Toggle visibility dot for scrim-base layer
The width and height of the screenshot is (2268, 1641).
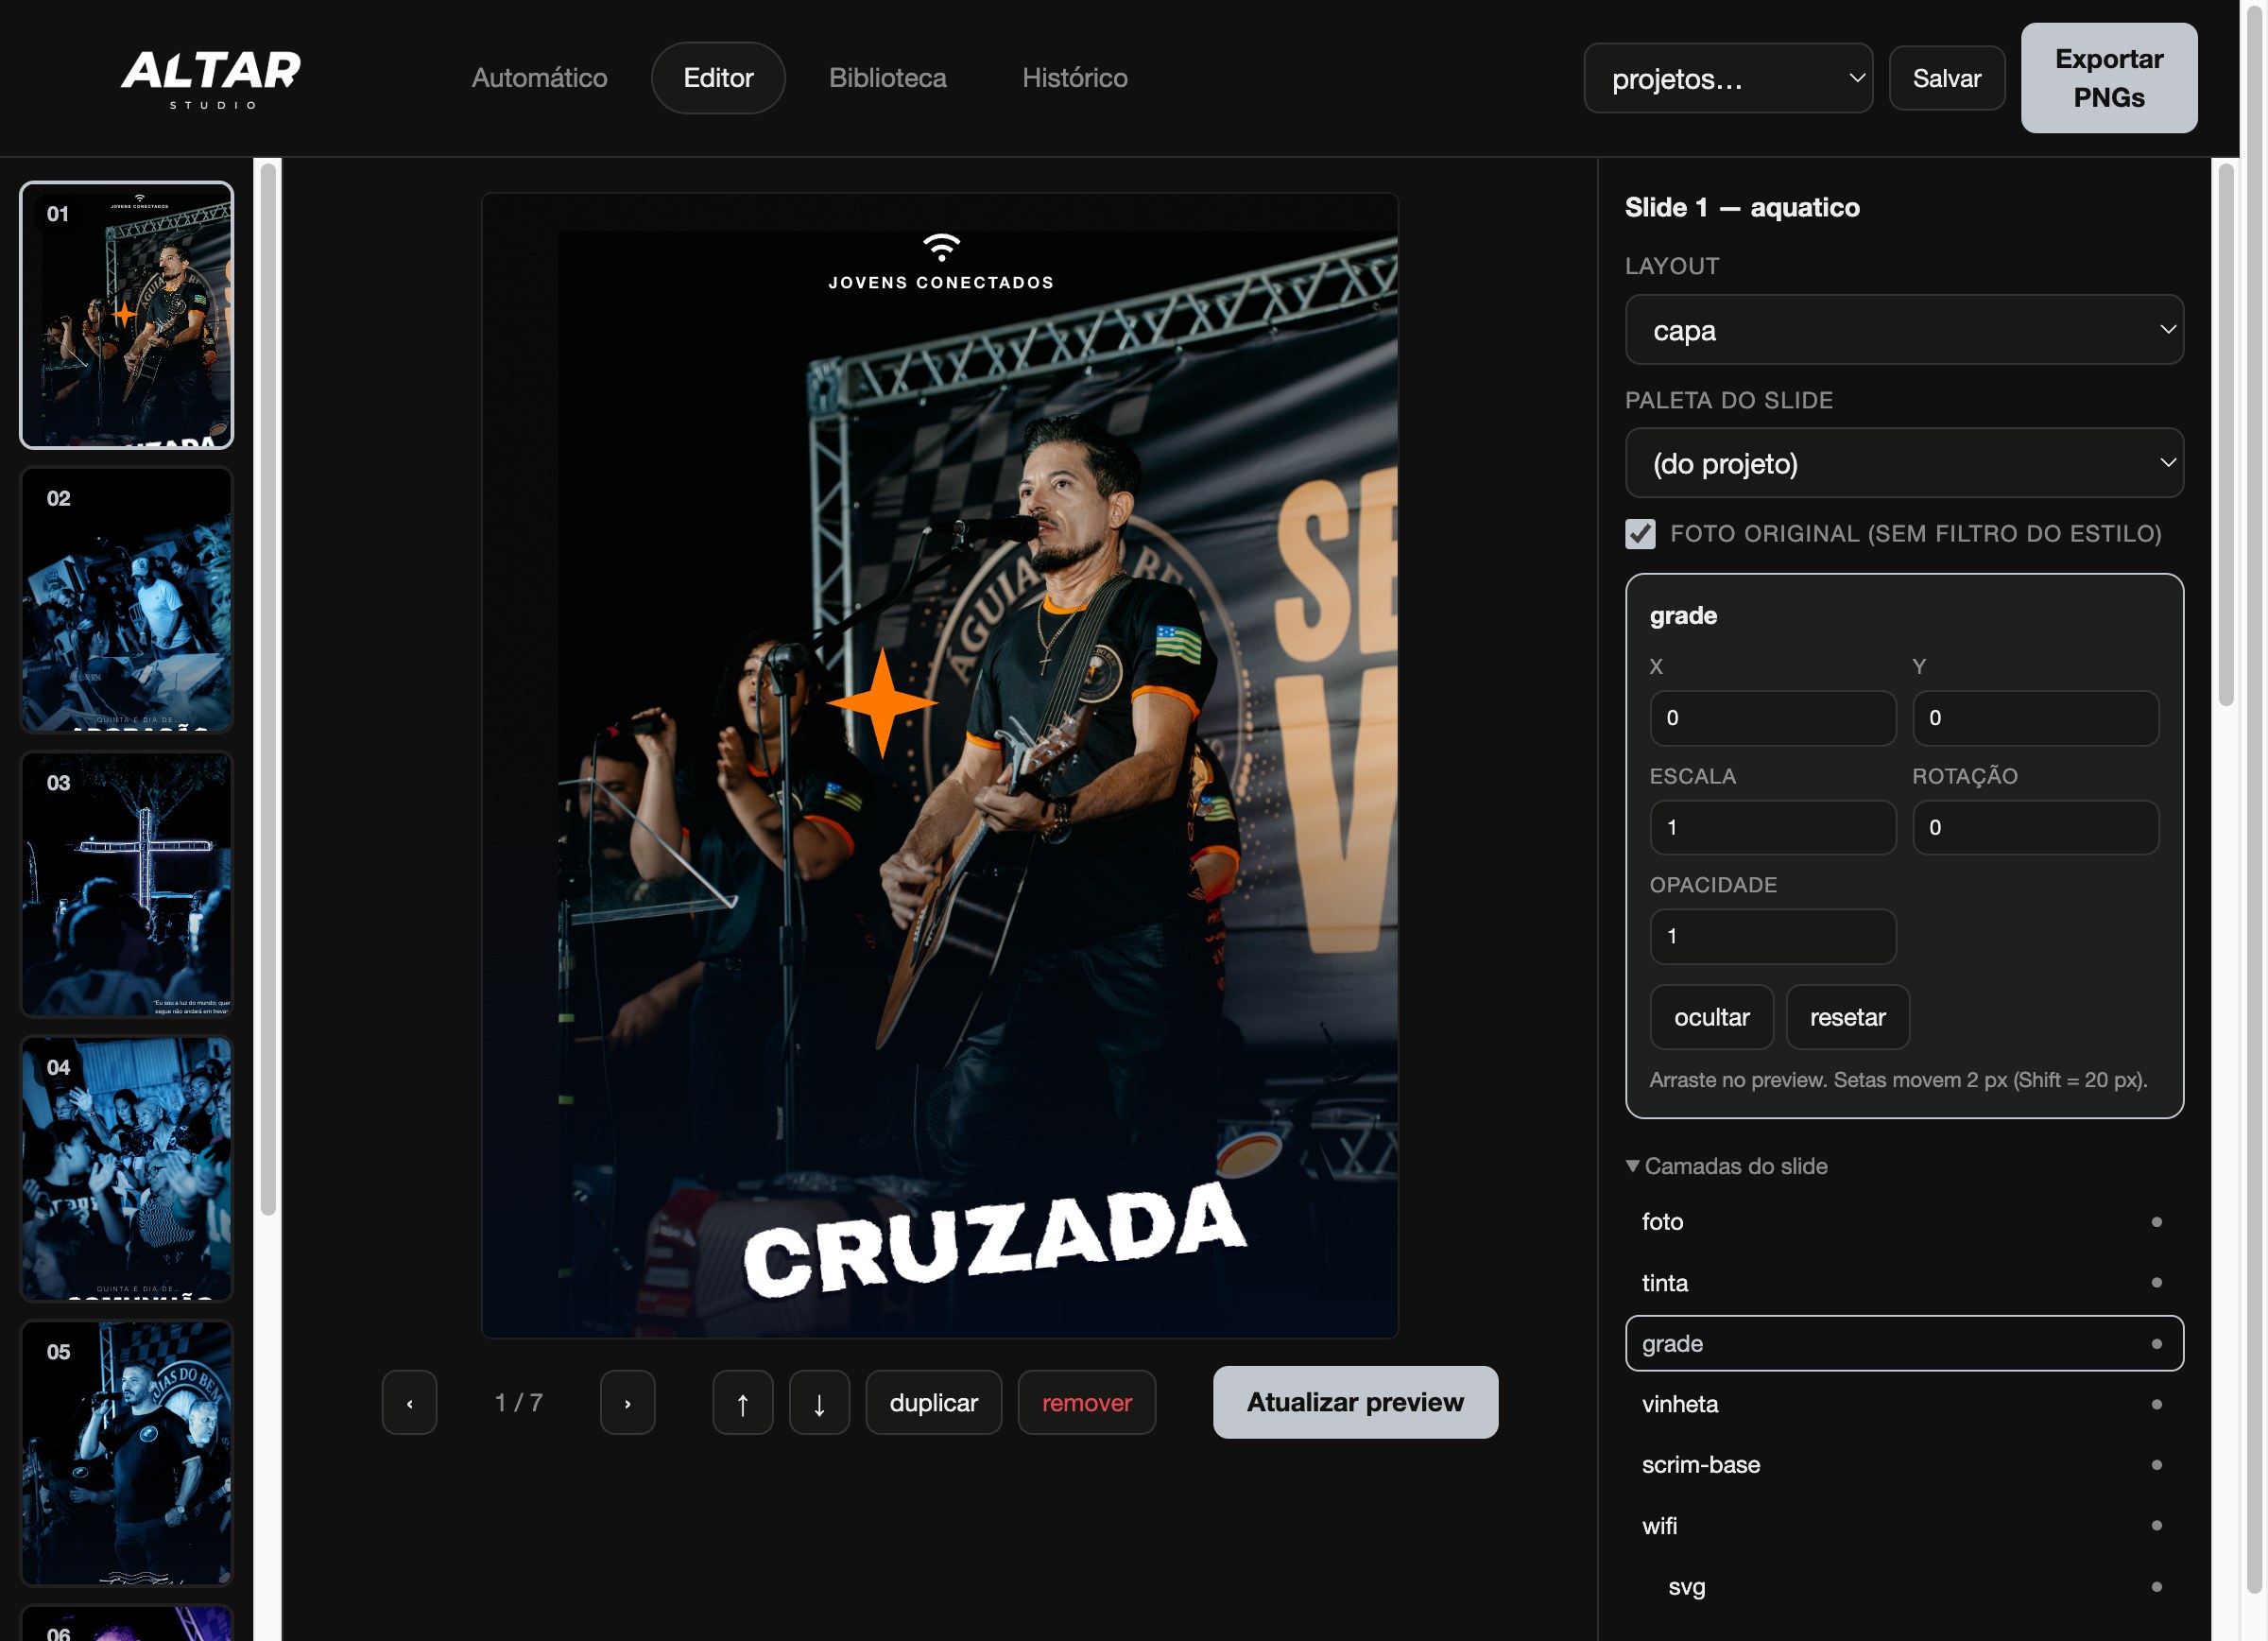point(2156,1465)
